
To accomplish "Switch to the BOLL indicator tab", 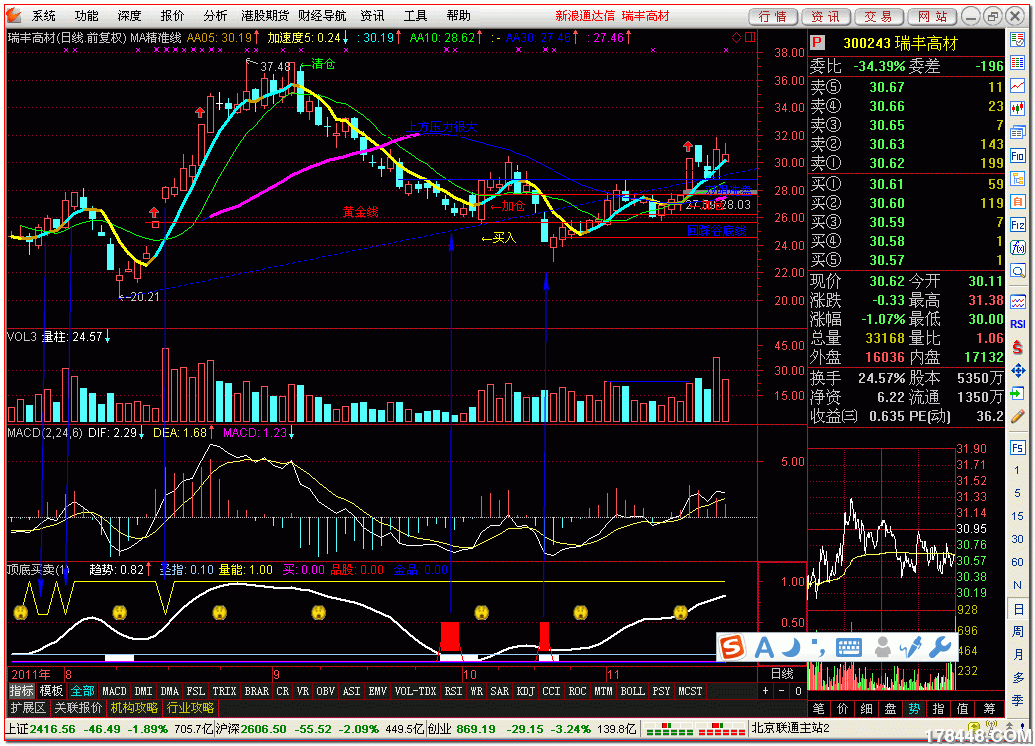I will point(632,691).
